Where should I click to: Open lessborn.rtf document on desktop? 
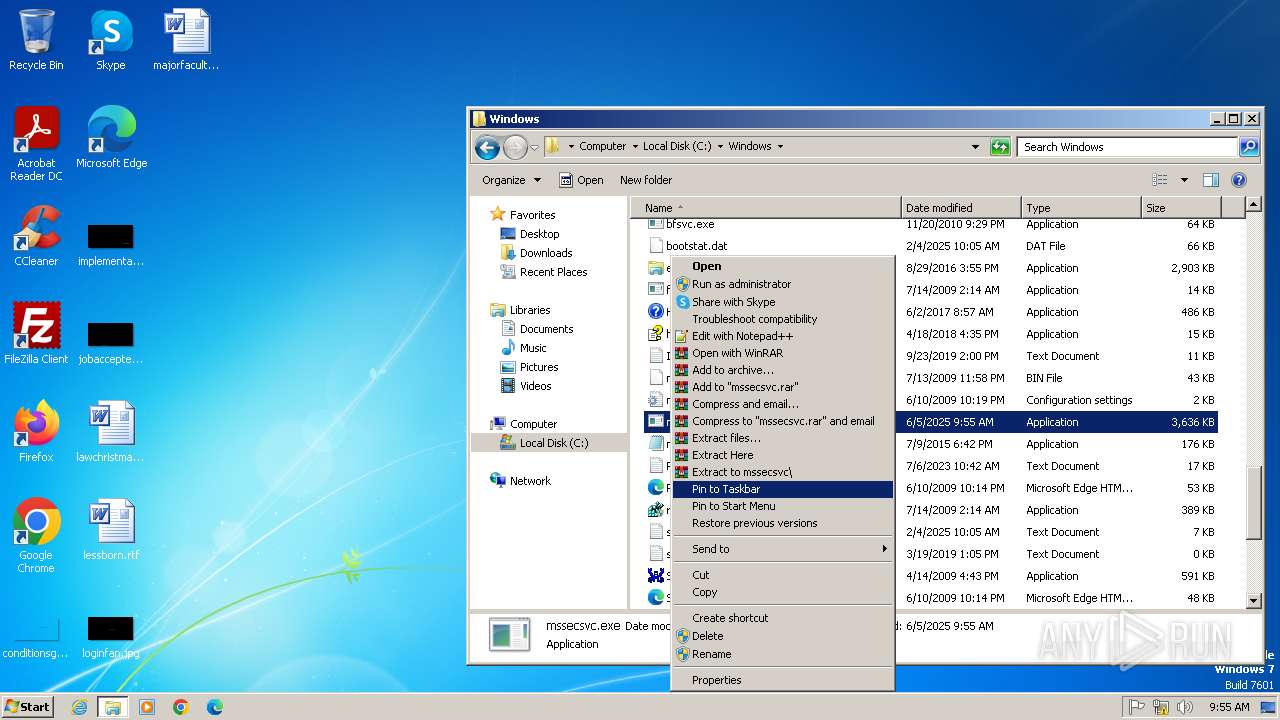click(x=111, y=529)
